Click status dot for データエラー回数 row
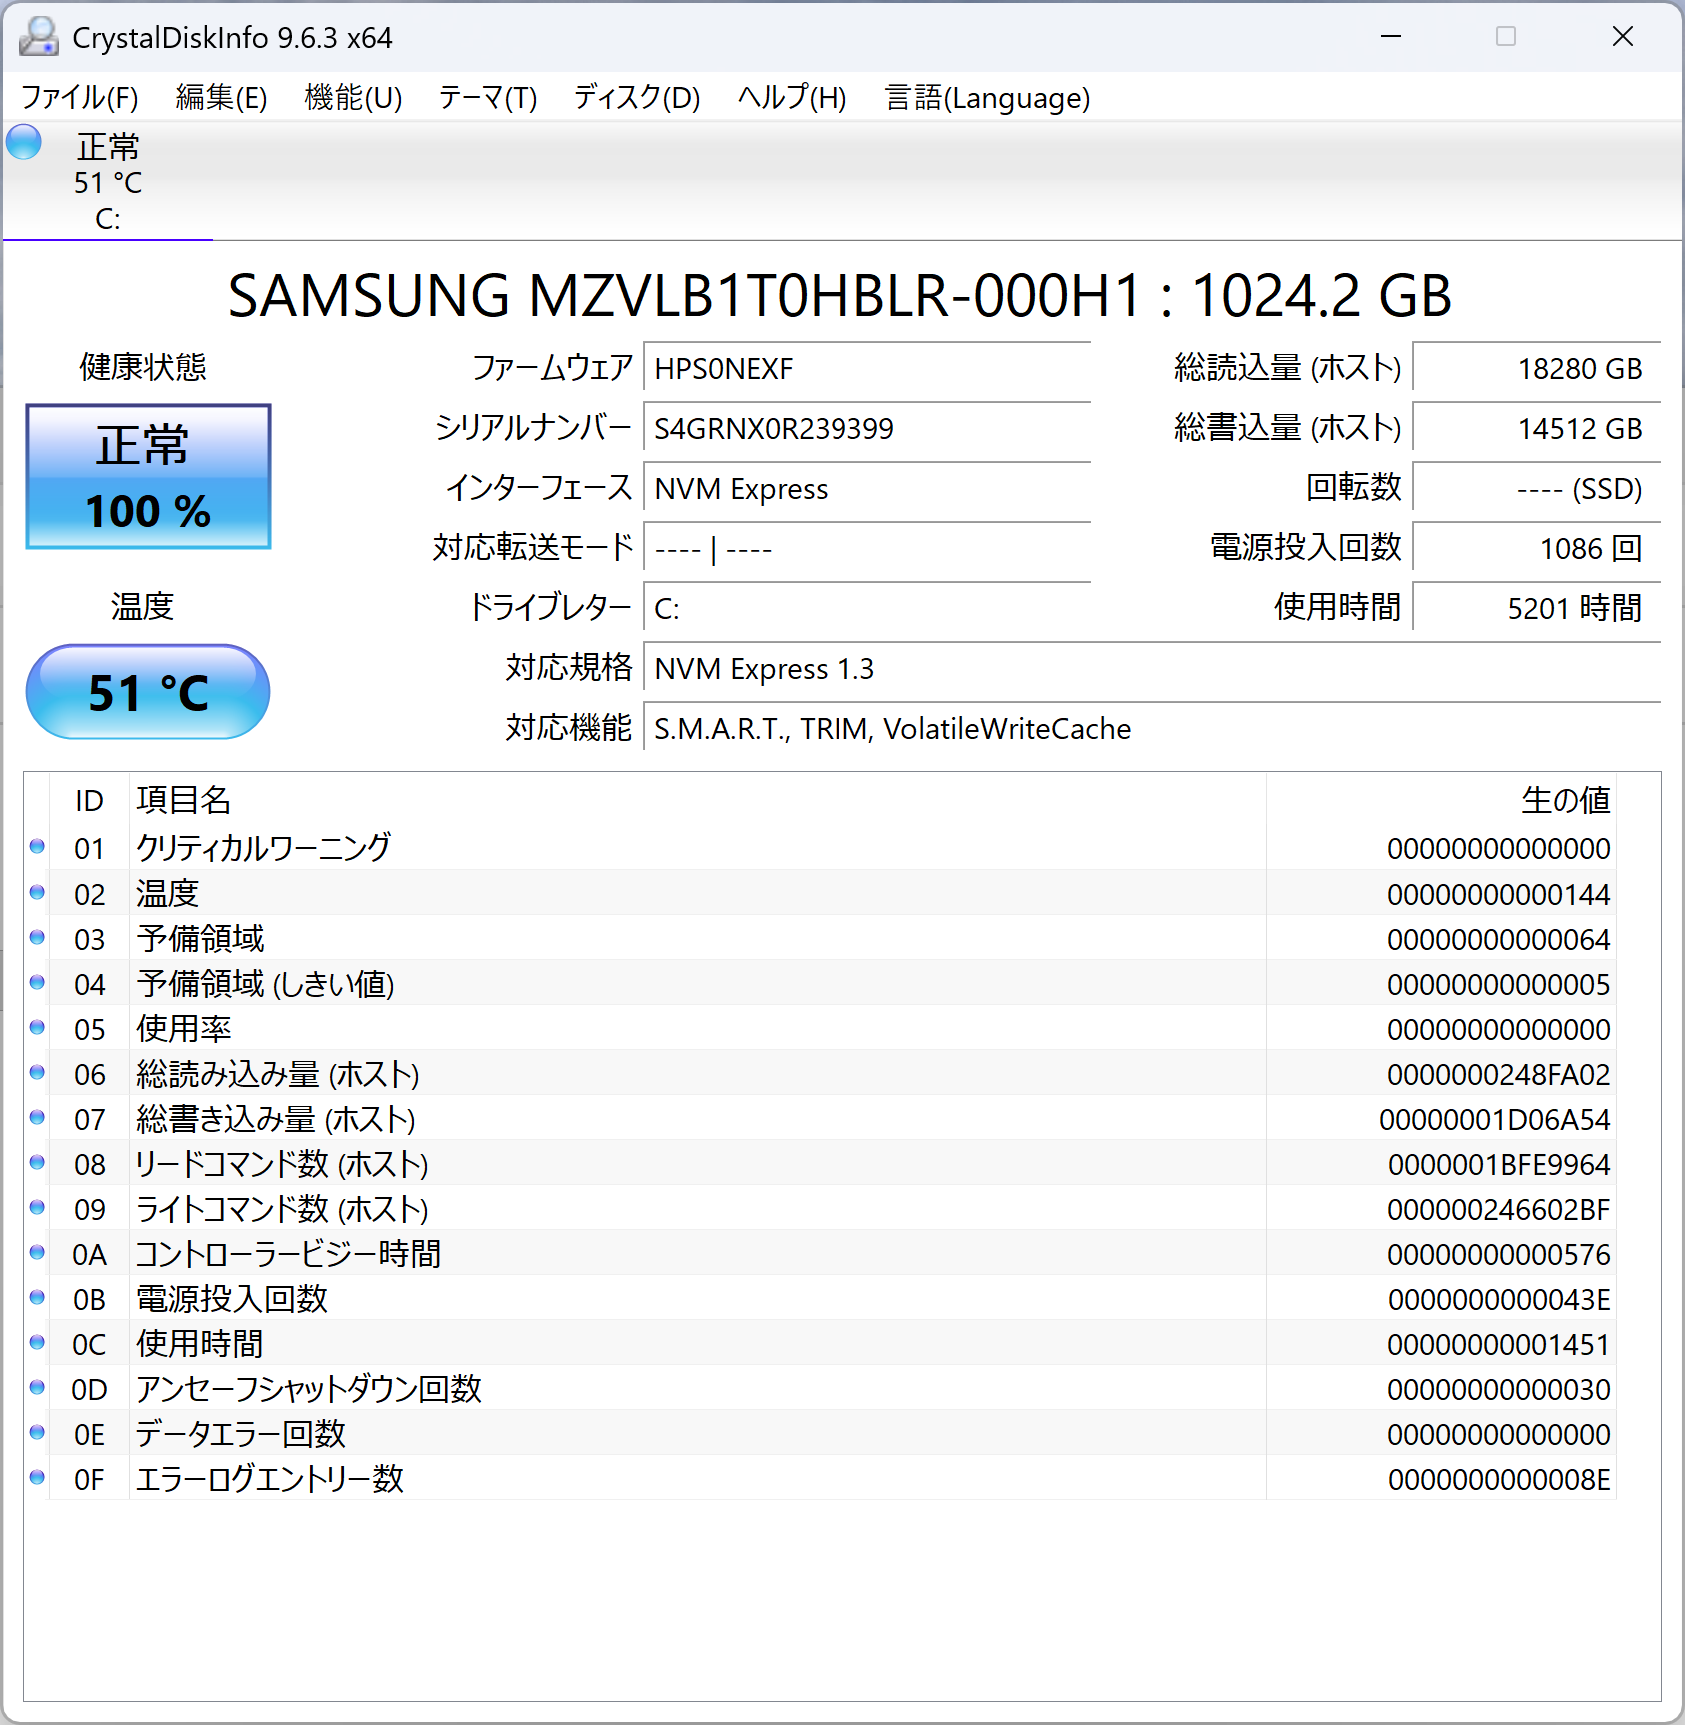The image size is (1685, 1725). pyautogui.click(x=37, y=1432)
